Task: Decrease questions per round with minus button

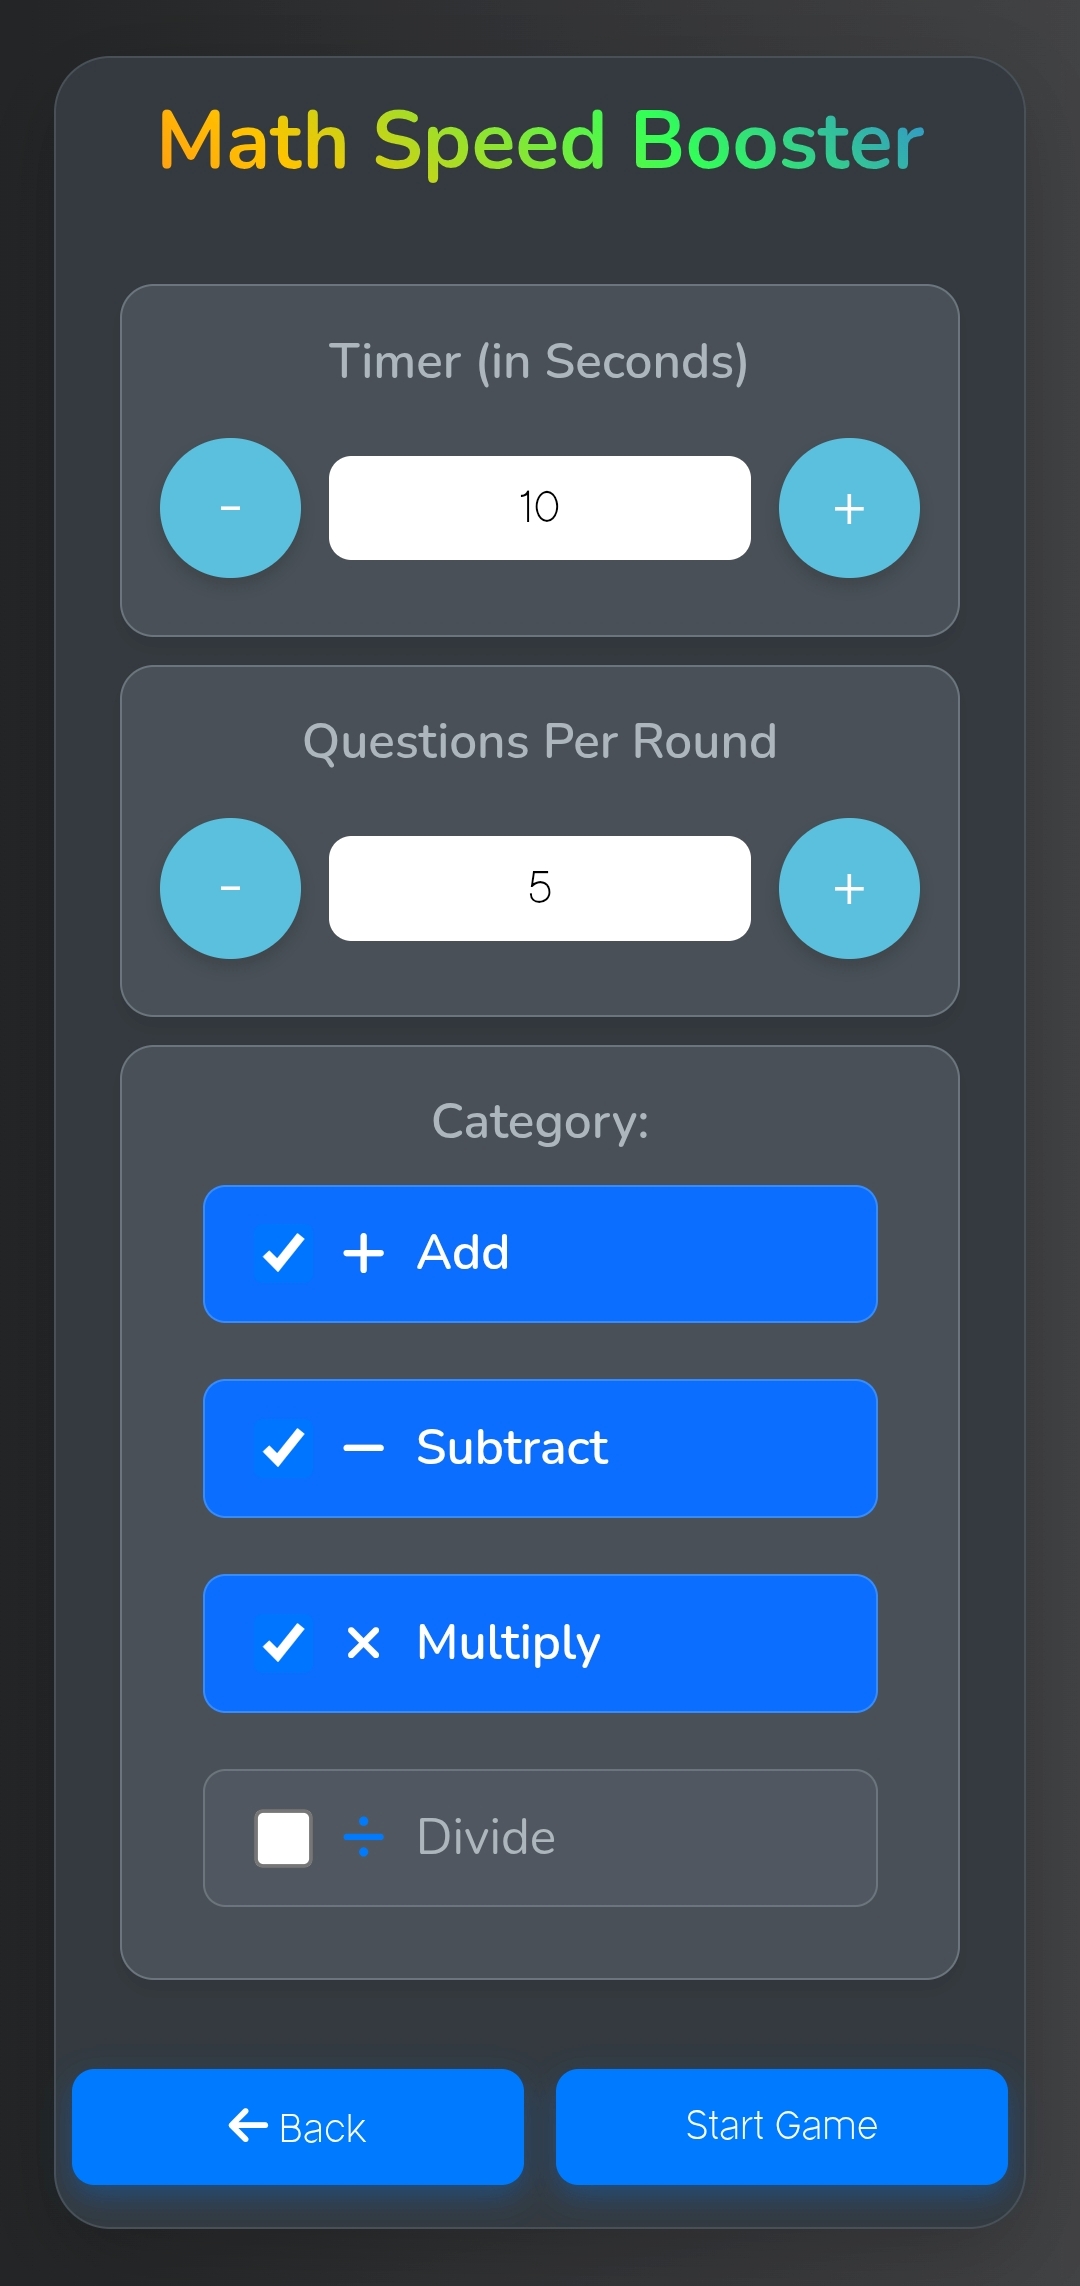Action: pos(230,888)
